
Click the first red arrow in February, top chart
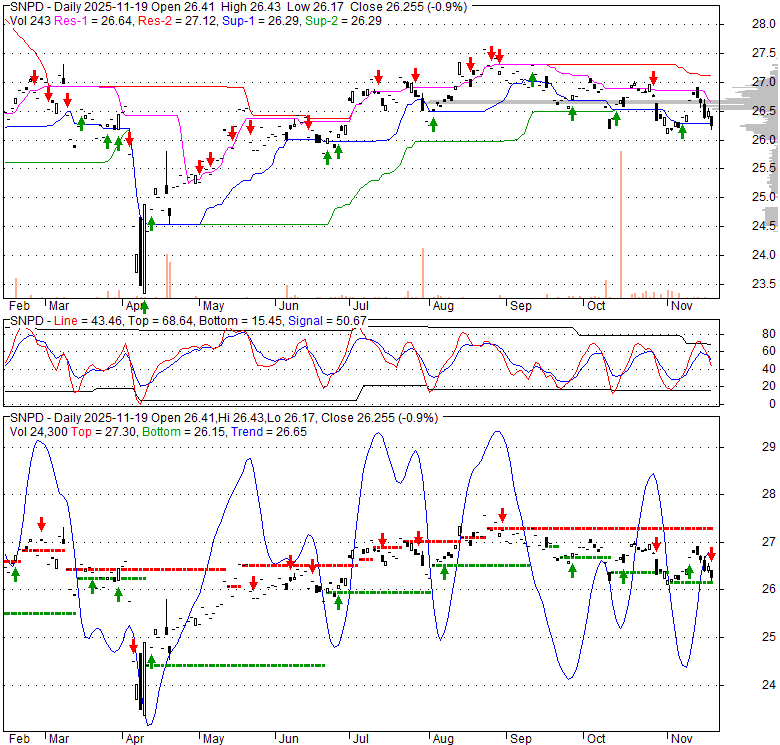(x=35, y=77)
